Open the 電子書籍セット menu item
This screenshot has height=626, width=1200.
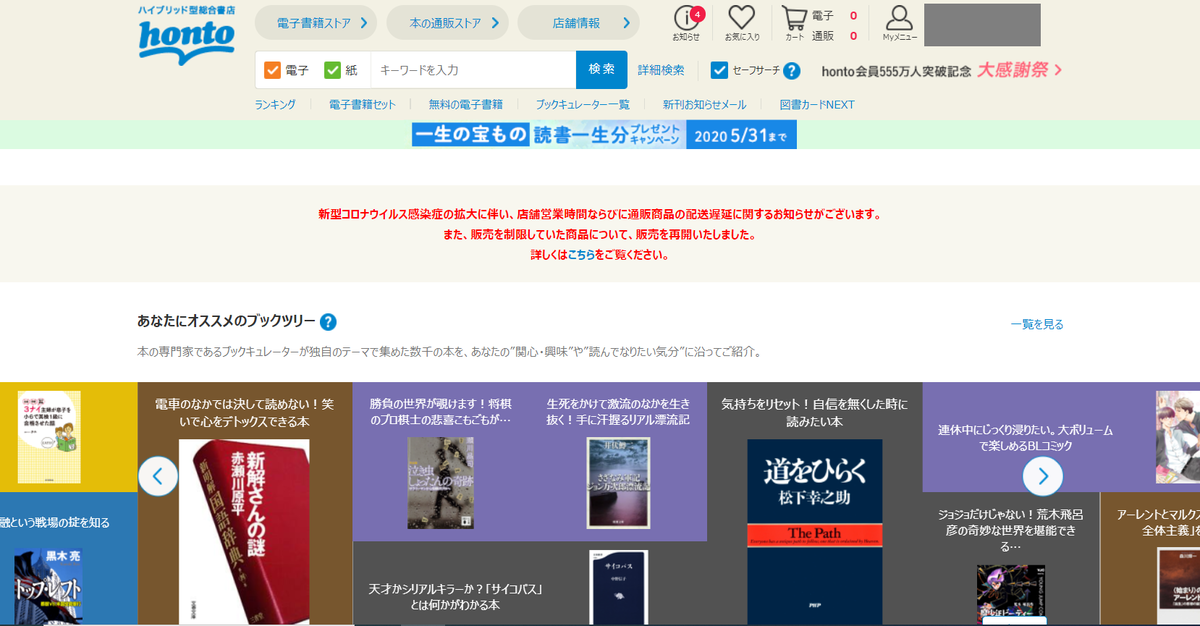tap(362, 104)
